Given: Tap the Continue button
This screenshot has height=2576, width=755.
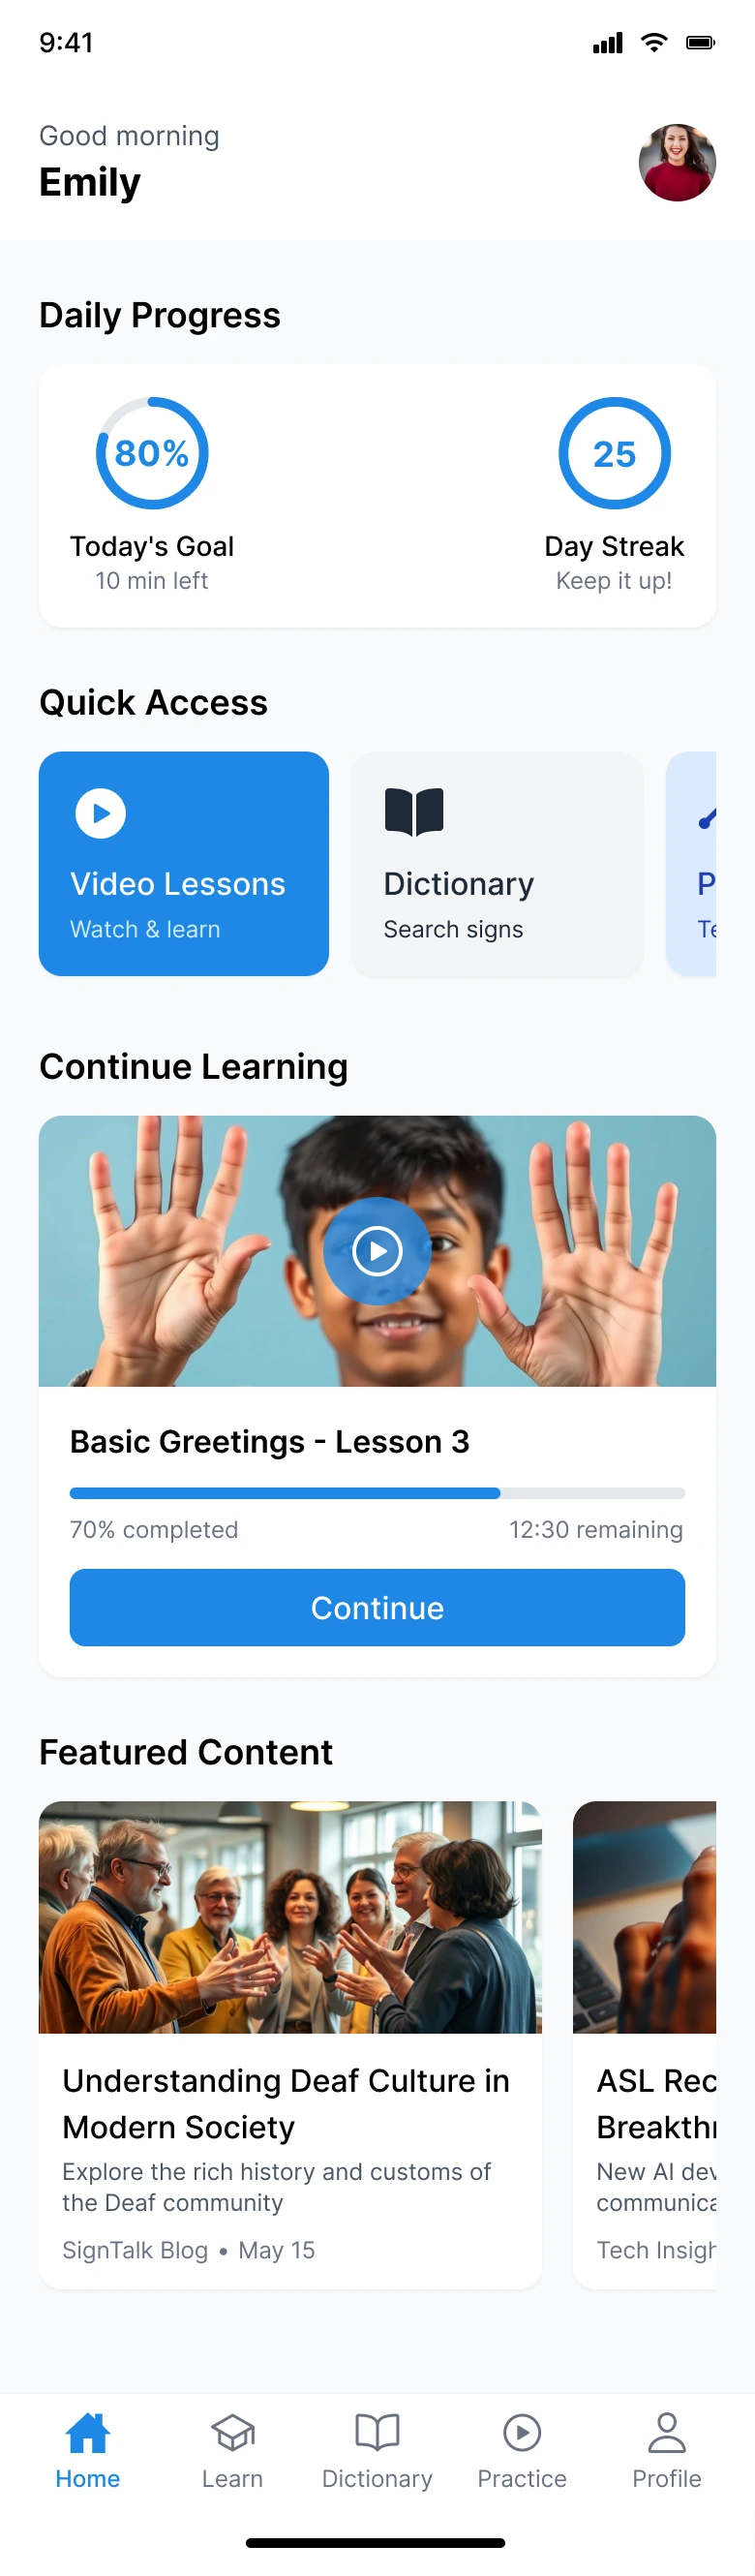Looking at the screenshot, I should (x=377, y=1607).
